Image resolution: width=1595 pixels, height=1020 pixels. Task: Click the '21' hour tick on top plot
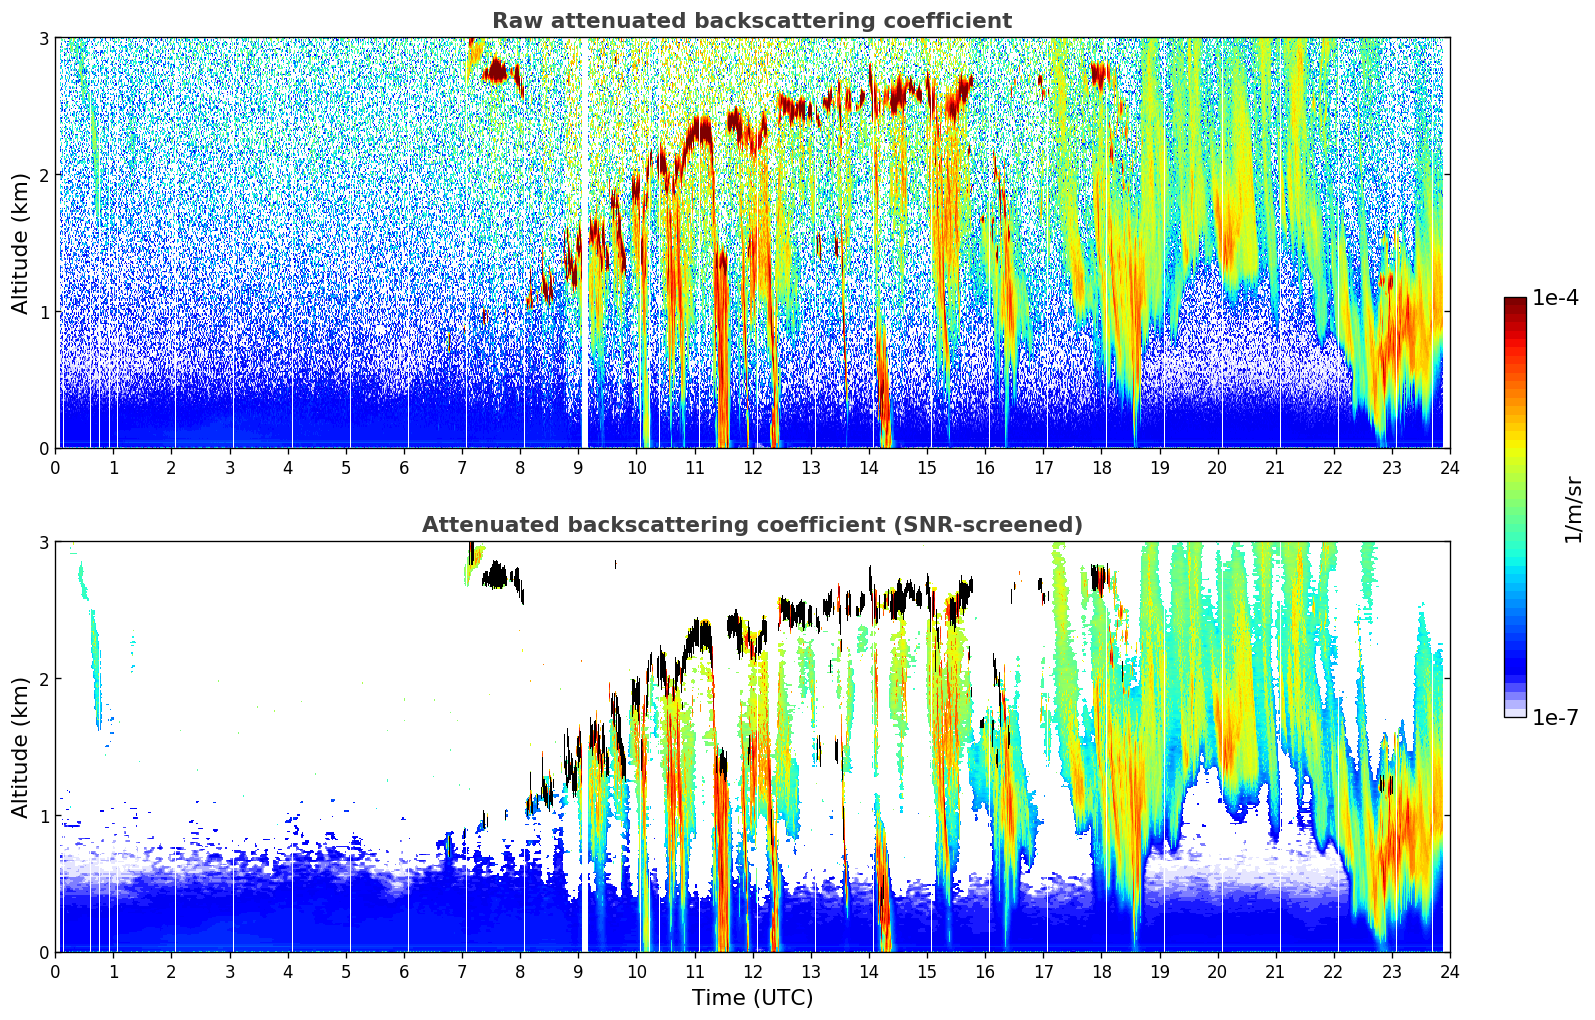1275,467
